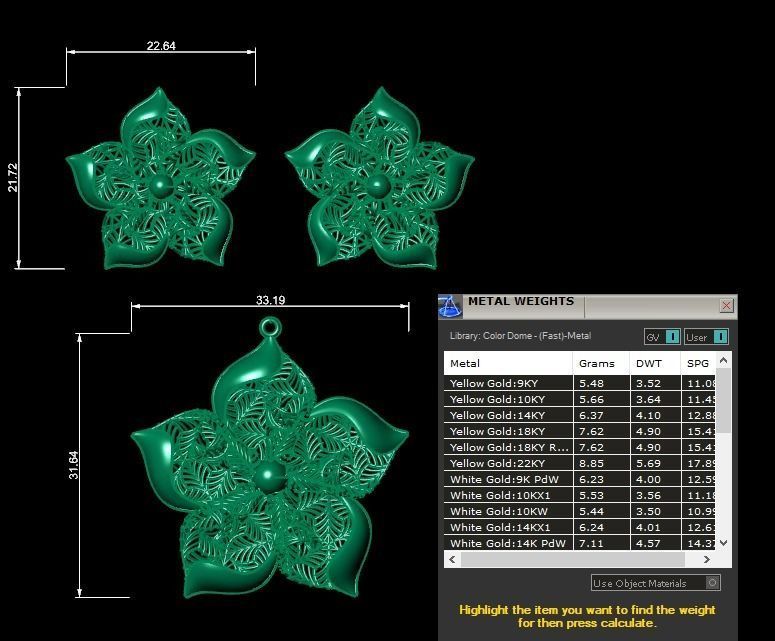Sort table by Metal column header

(508, 363)
